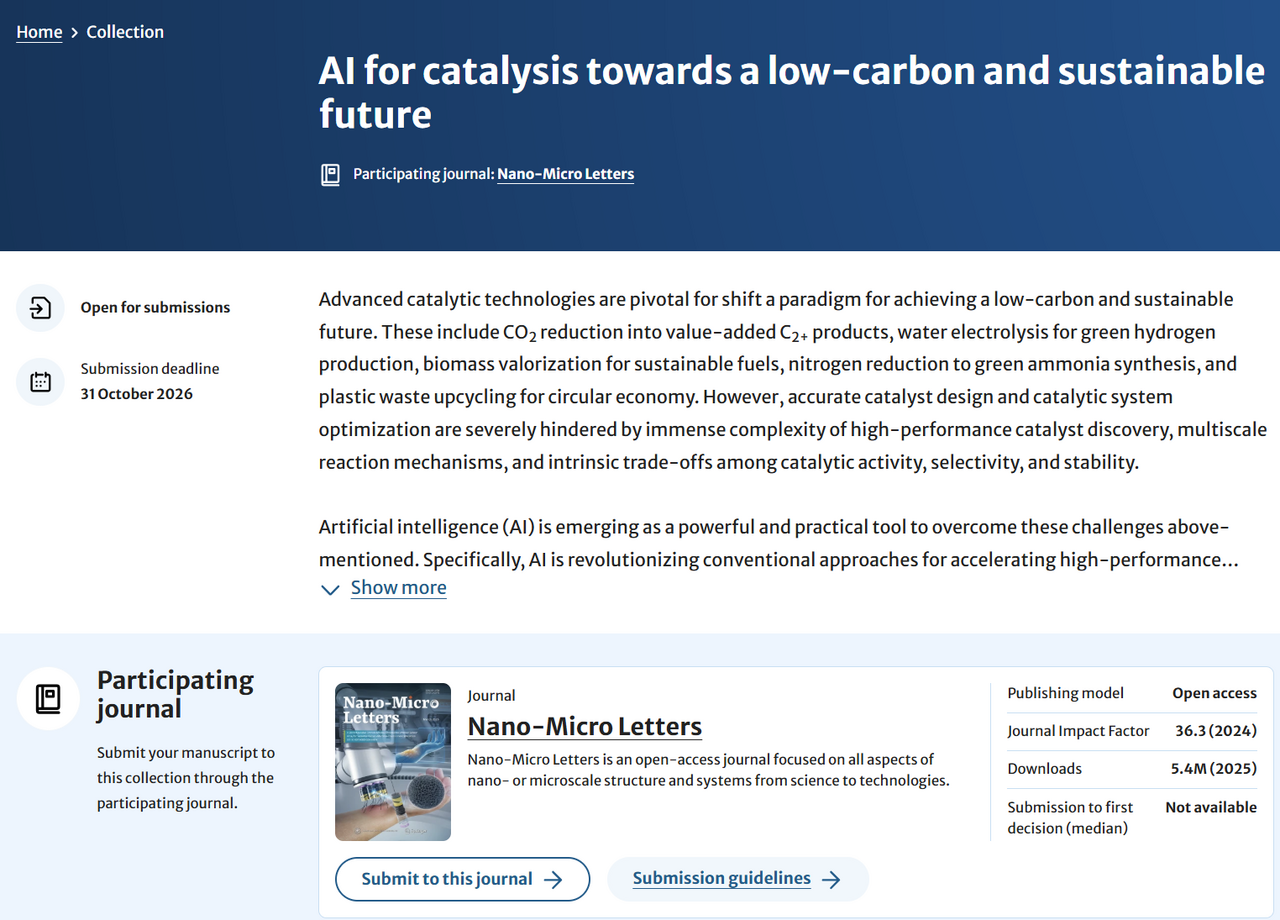The height and width of the screenshot is (920, 1280).
Task: Open the Submission guidelines page
Action: coord(721,878)
